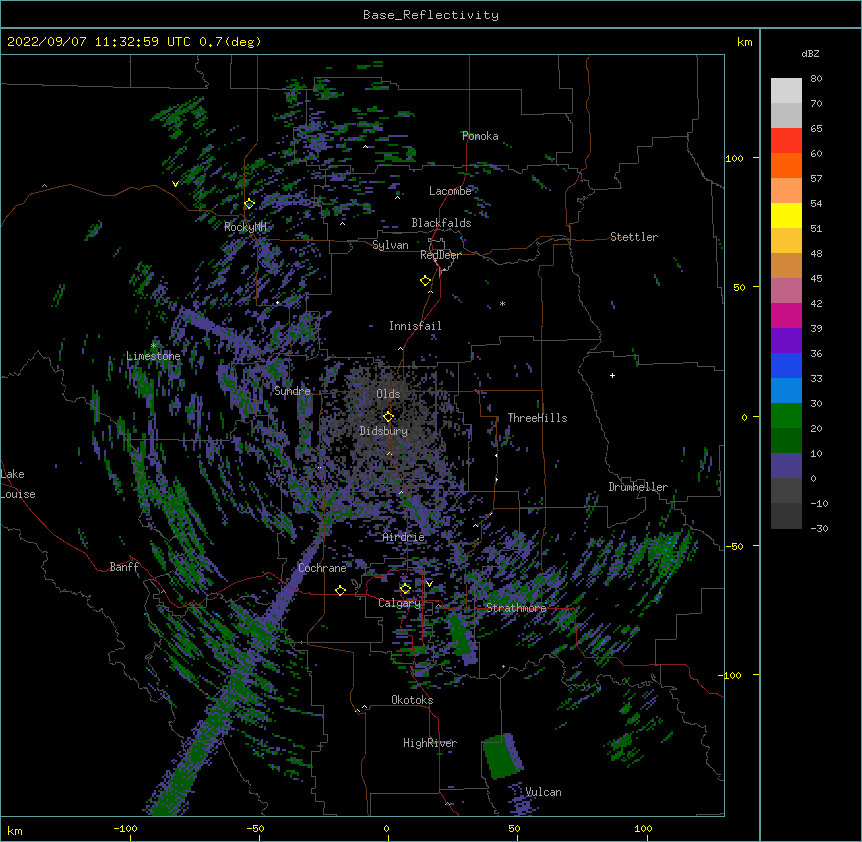Screen dimensions: 862x842
Task: Select the light gray 80 dBZ legend swatch
Action: coord(786,91)
